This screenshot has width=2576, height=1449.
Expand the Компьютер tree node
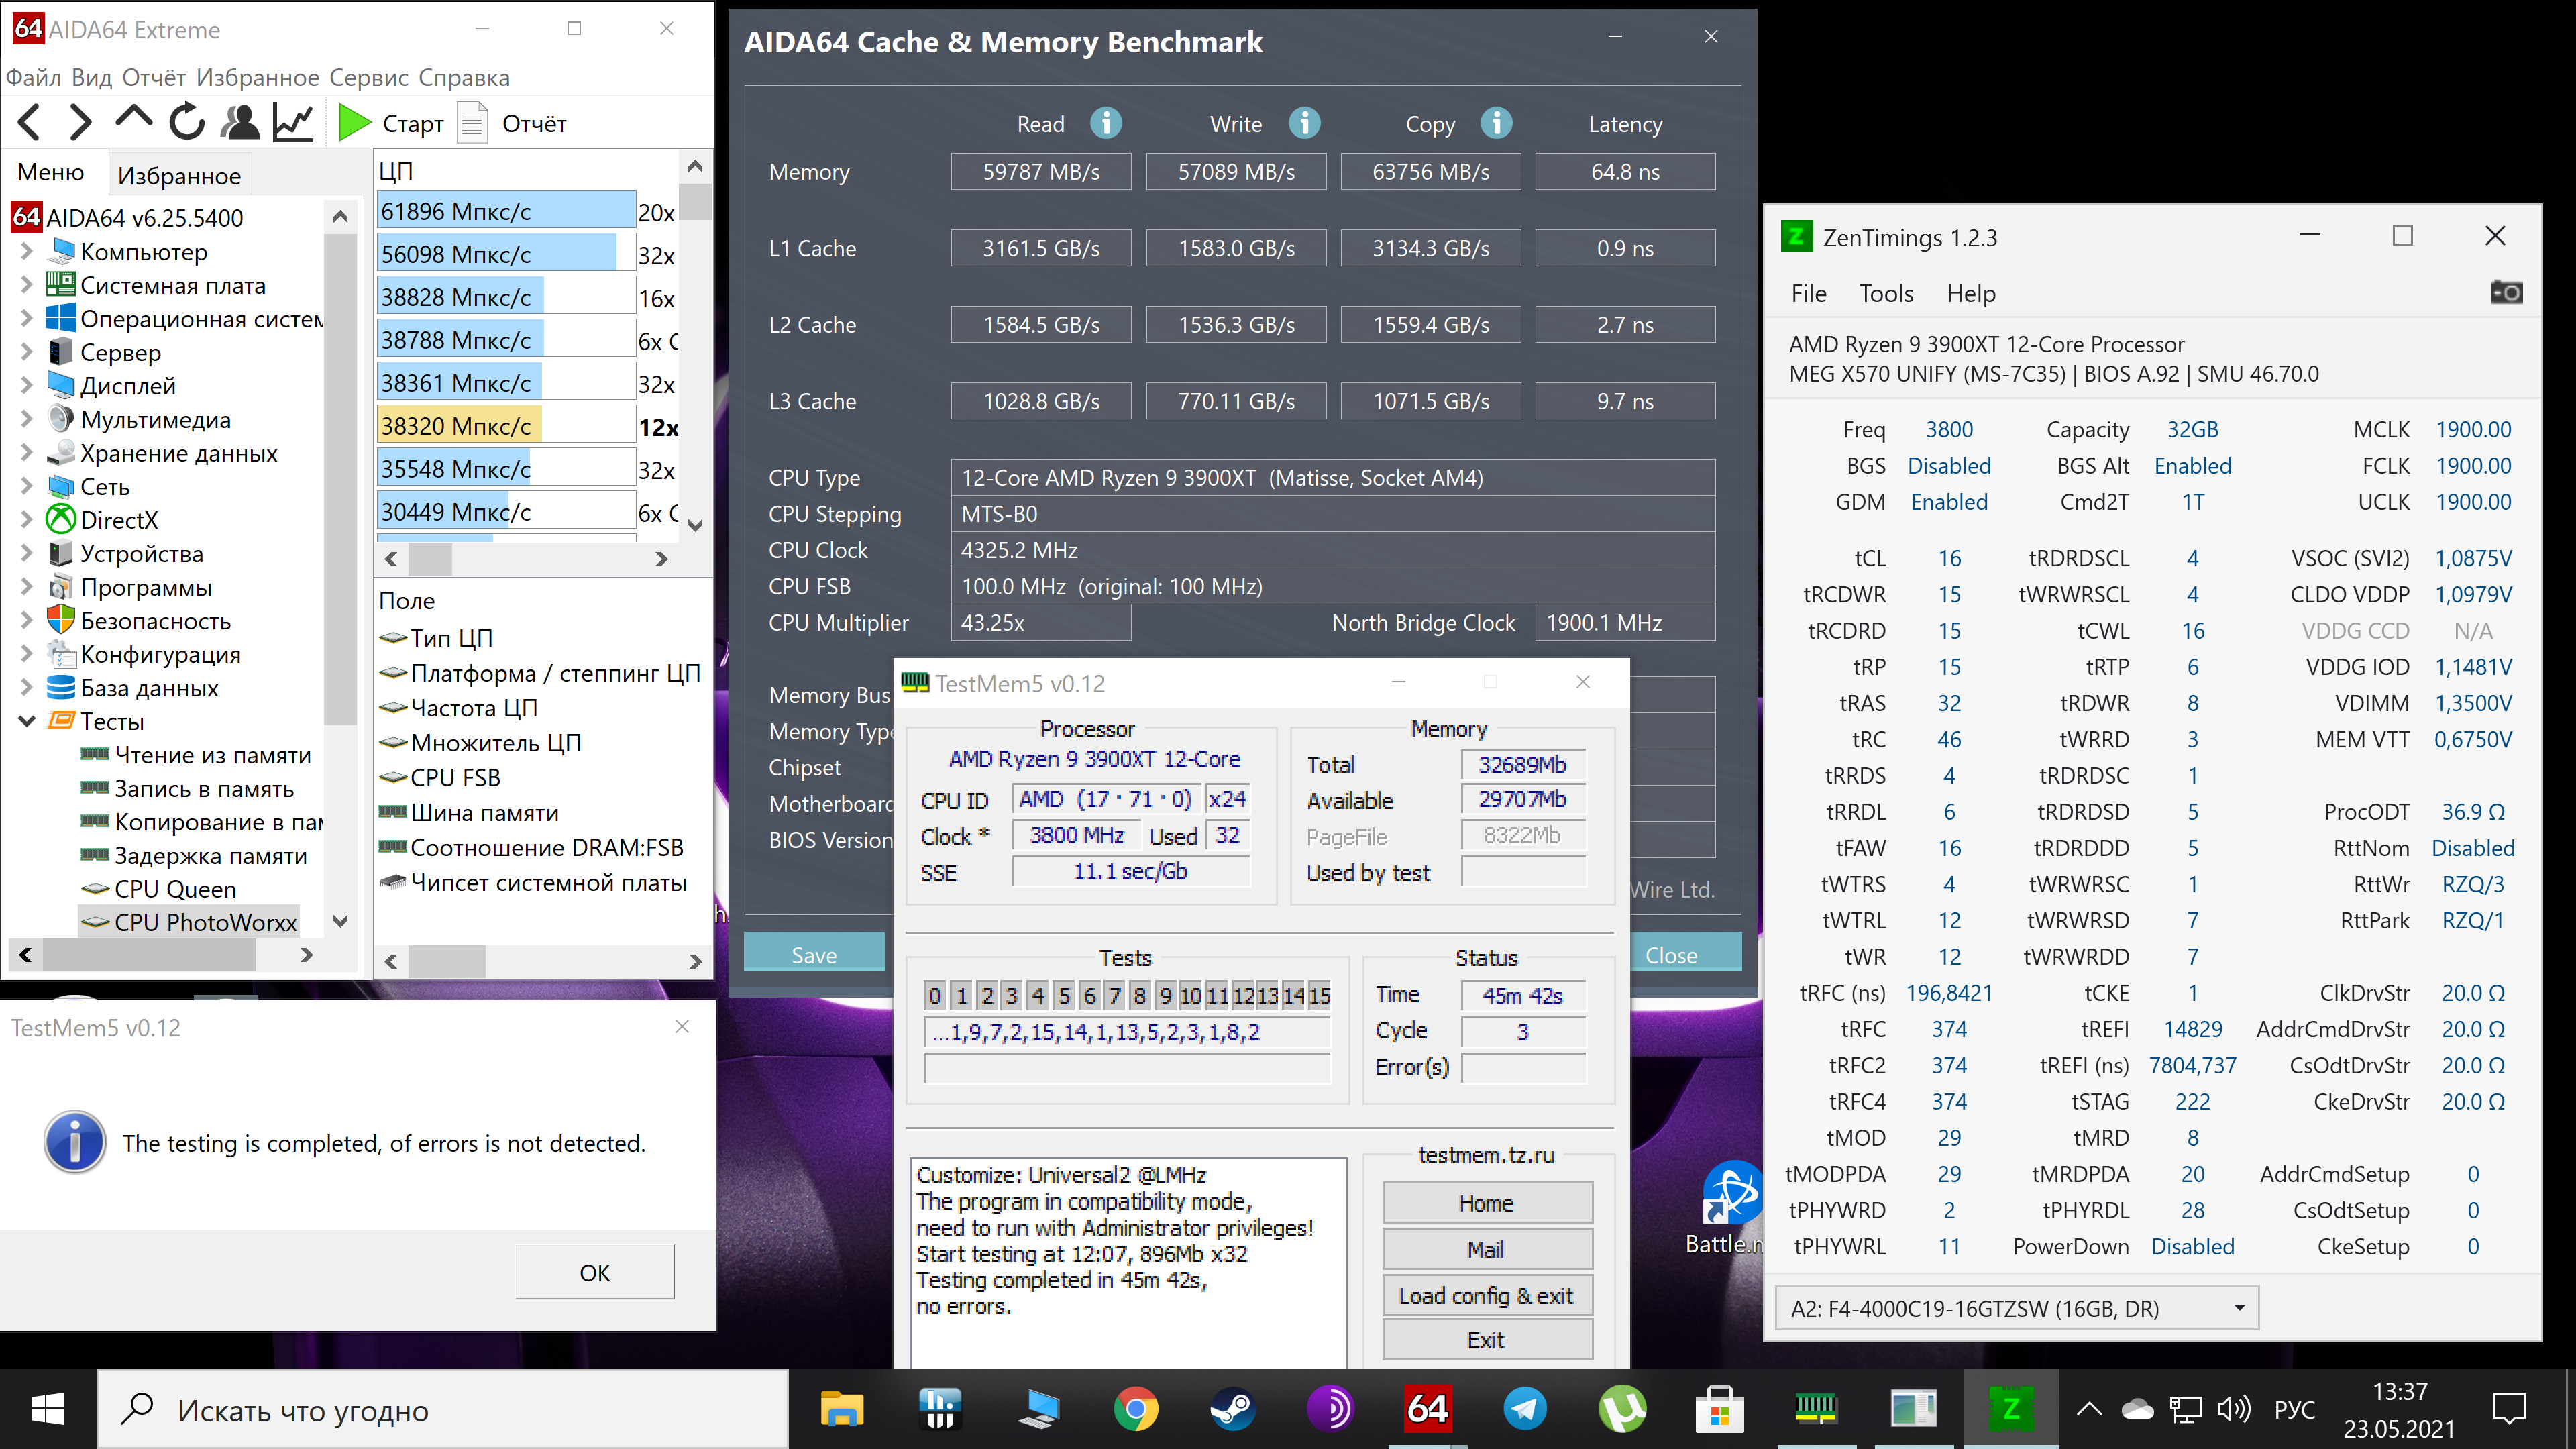[27, 251]
